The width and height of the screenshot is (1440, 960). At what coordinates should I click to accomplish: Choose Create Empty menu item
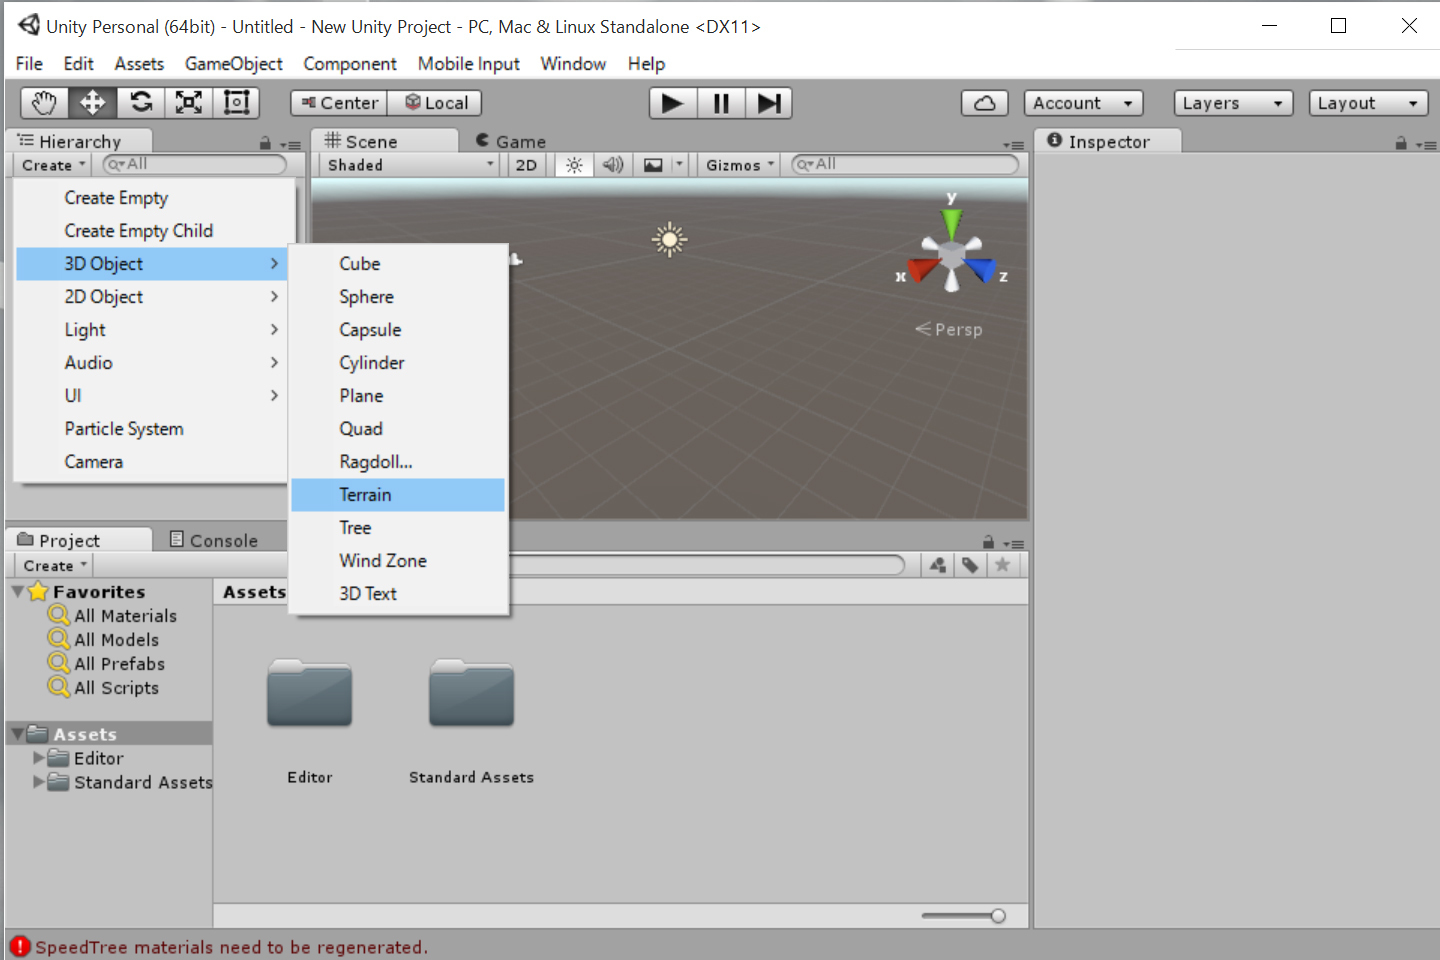(153, 198)
